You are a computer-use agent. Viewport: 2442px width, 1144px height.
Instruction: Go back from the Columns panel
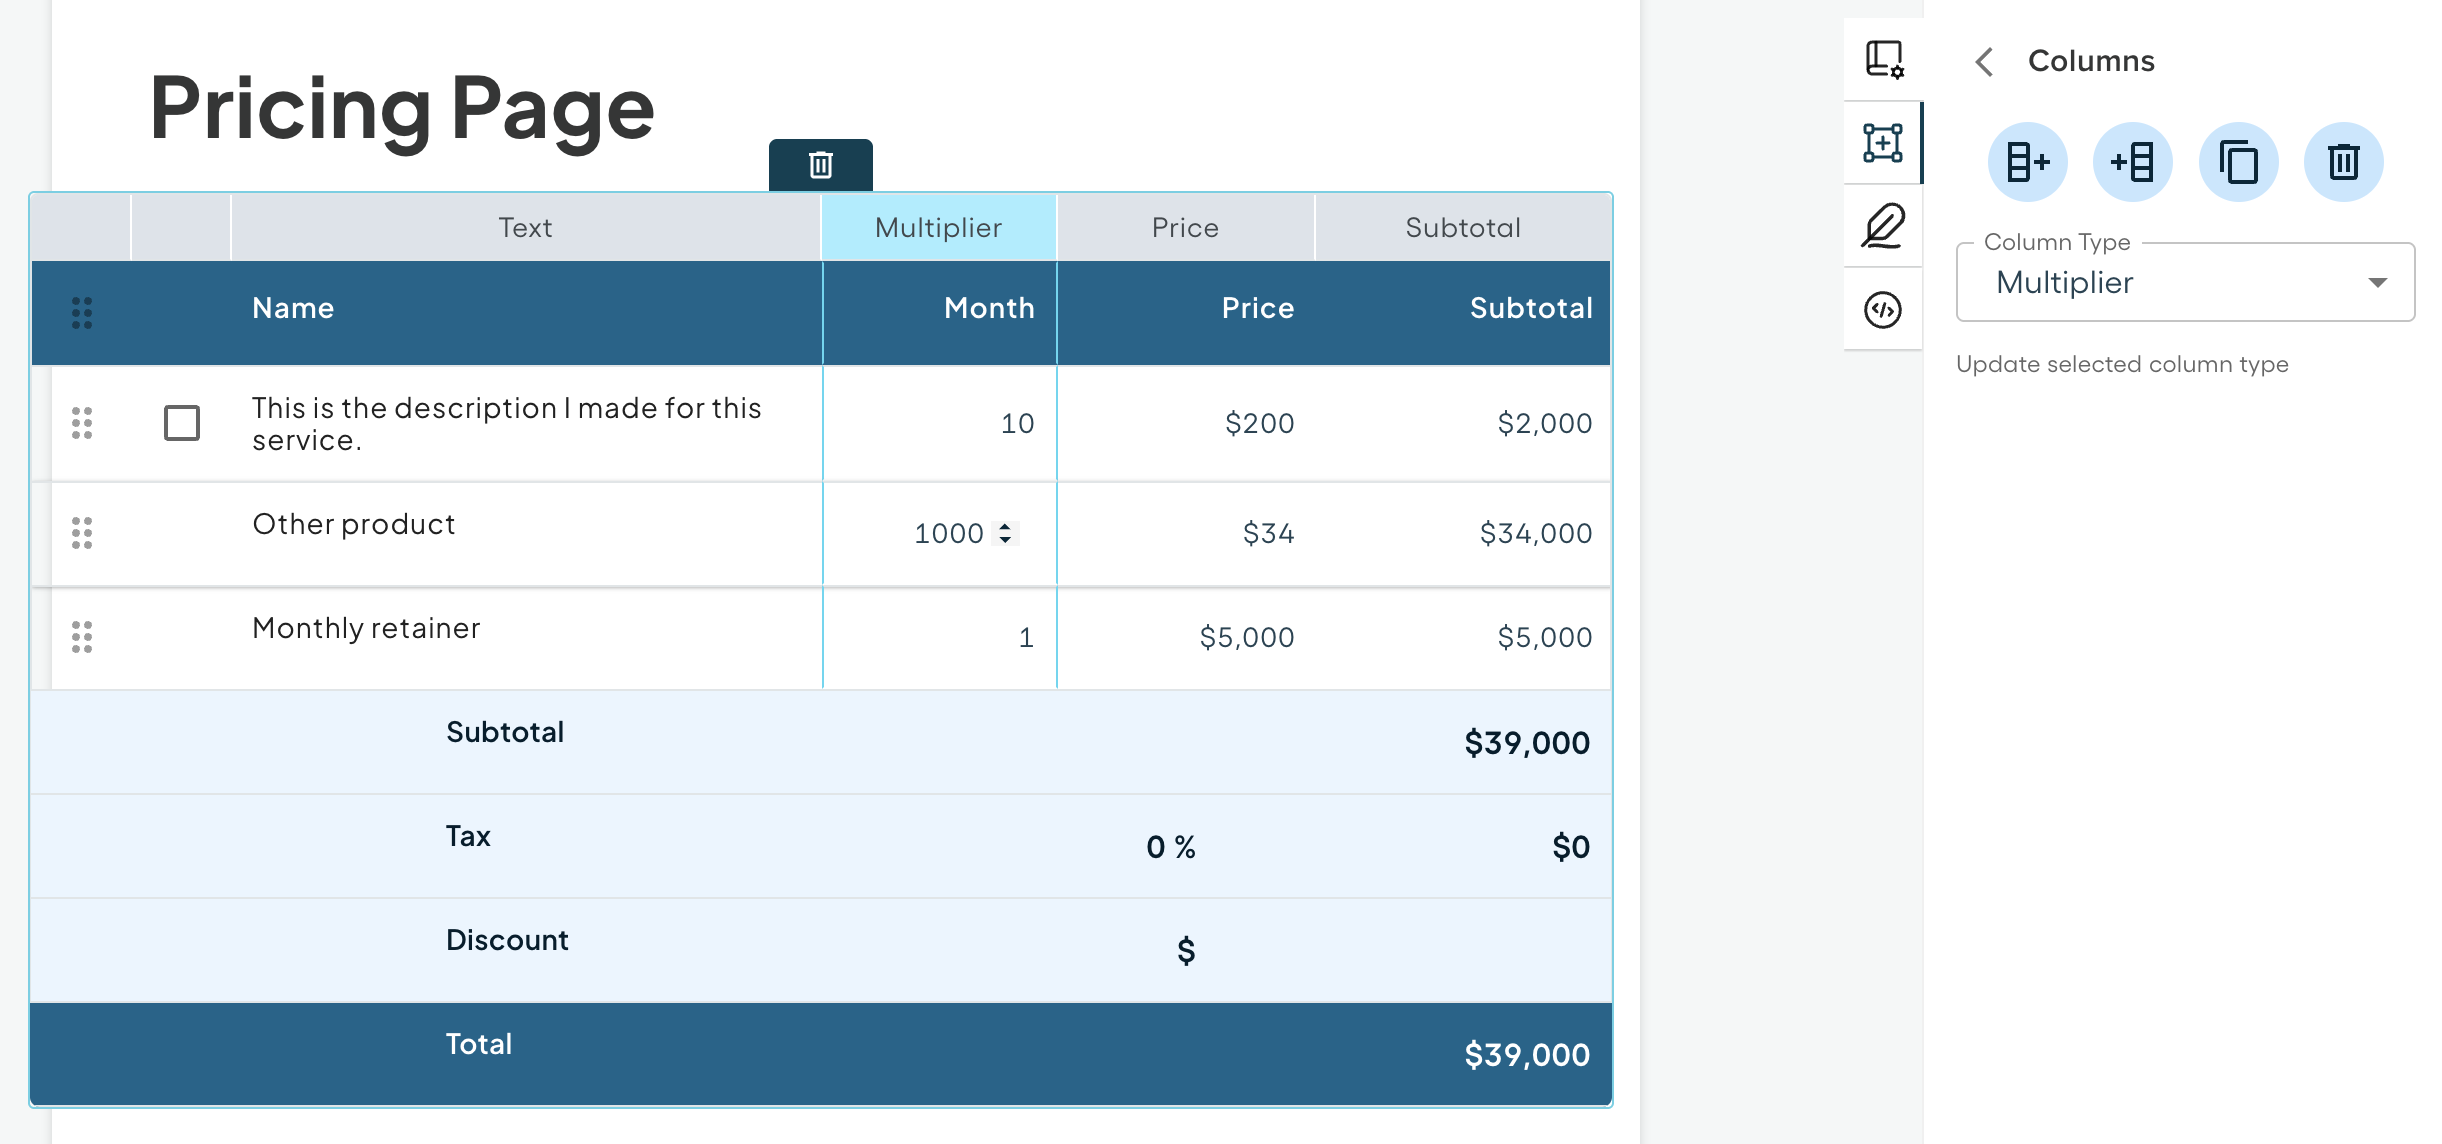pos(1985,62)
